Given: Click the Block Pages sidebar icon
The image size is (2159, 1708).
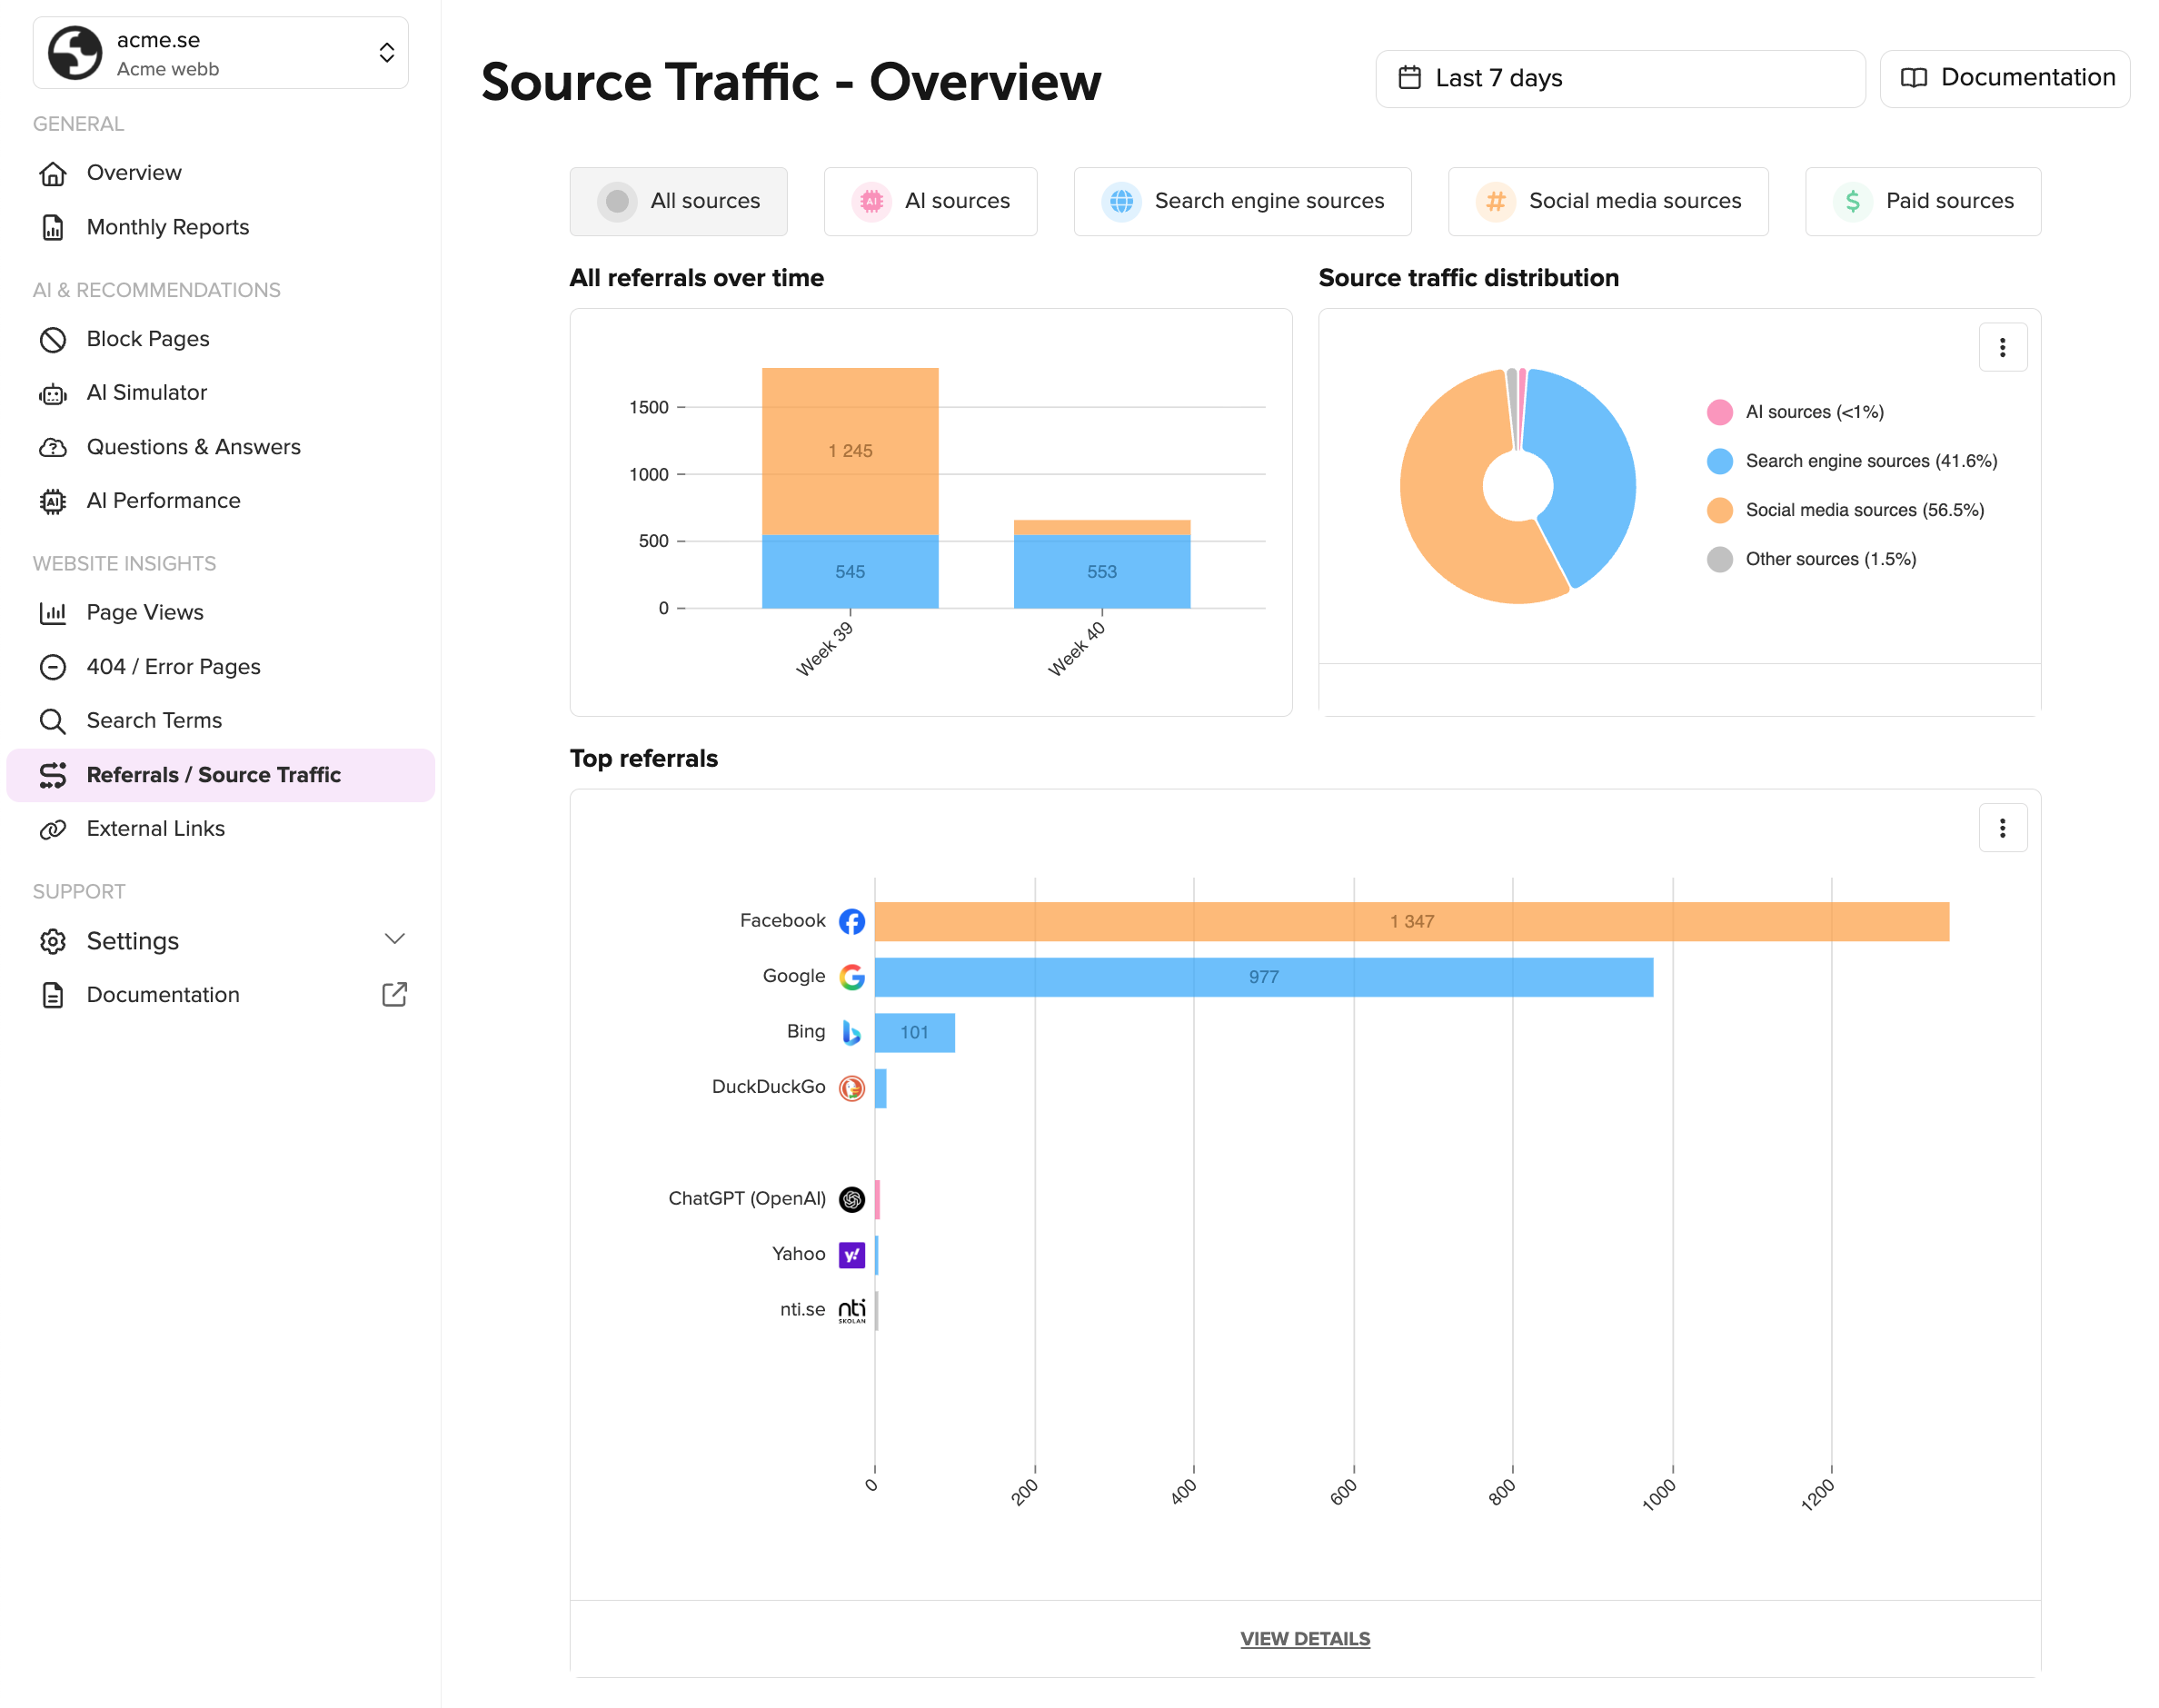Looking at the screenshot, I should tap(53, 339).
